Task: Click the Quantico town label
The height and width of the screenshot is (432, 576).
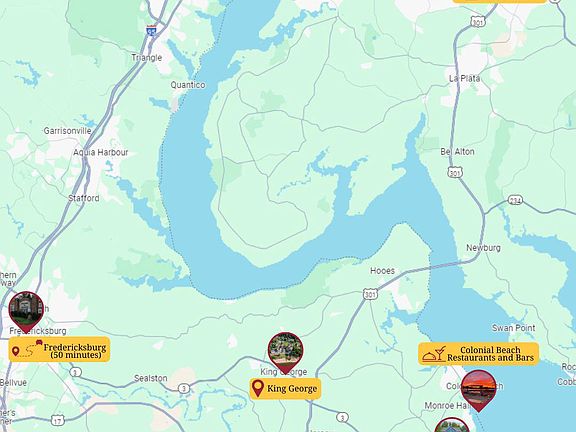Action: click(188, 85)
